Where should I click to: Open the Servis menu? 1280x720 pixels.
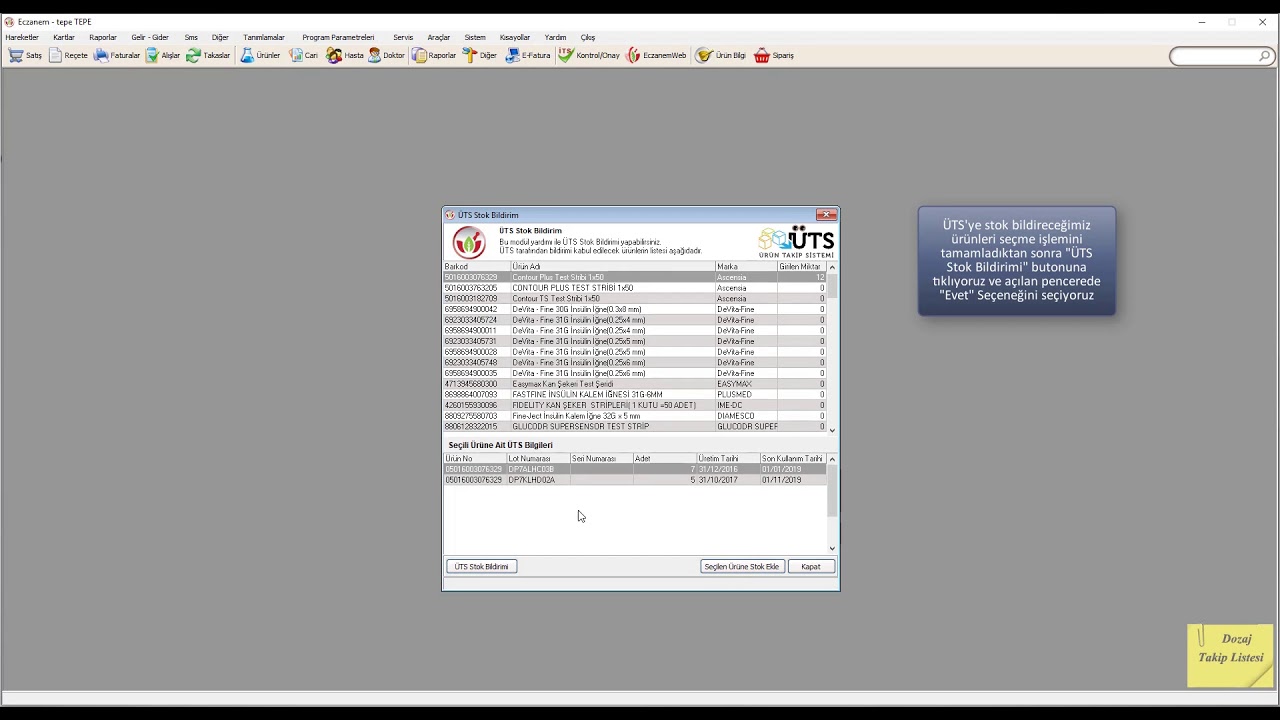point(403,37)
